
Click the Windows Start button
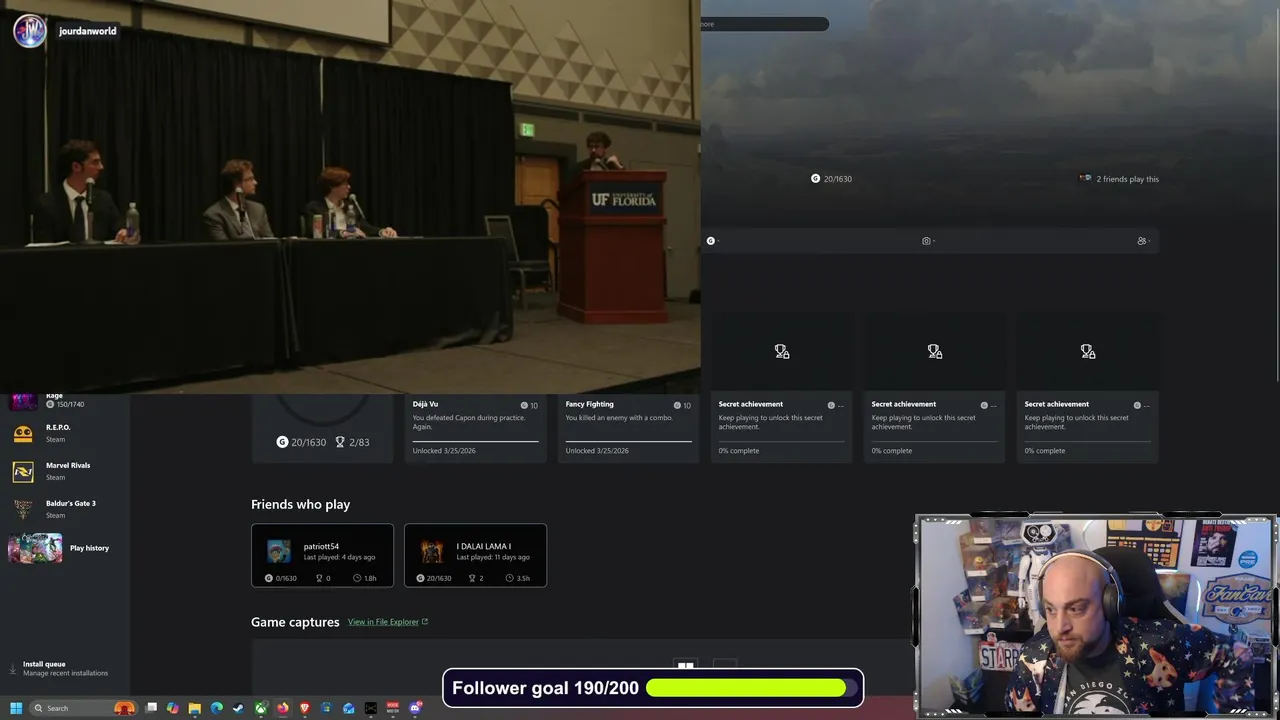[x=16, y=708]
